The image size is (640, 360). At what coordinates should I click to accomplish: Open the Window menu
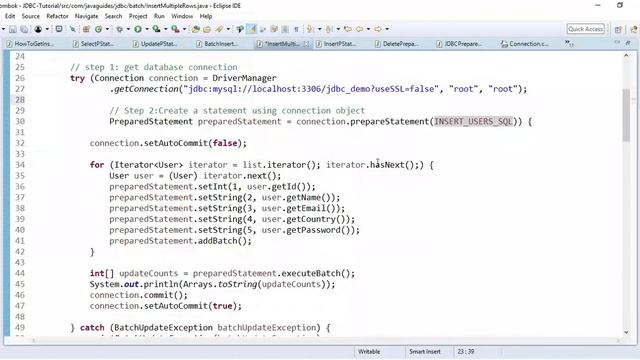click(x=182, y=16)
